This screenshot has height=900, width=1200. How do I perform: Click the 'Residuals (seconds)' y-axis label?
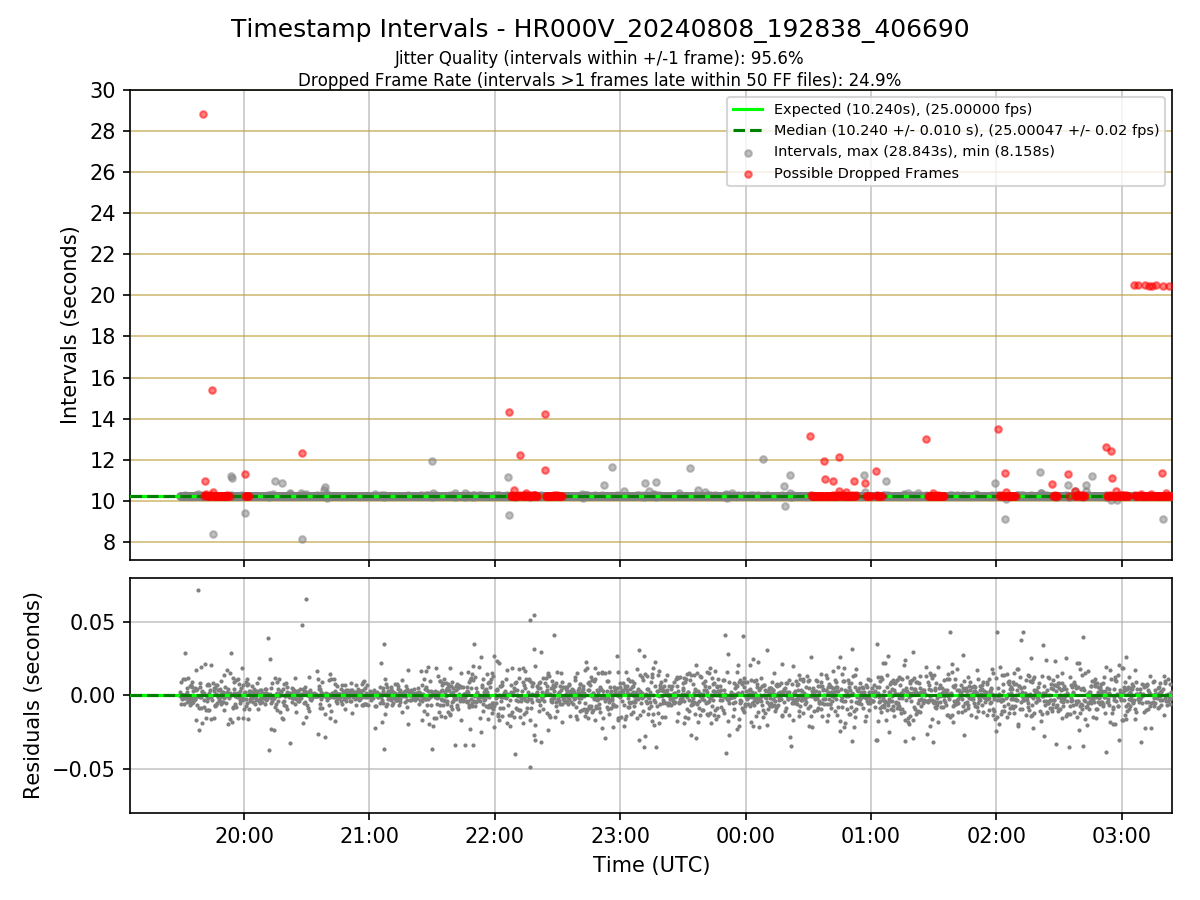coord(33,696)
